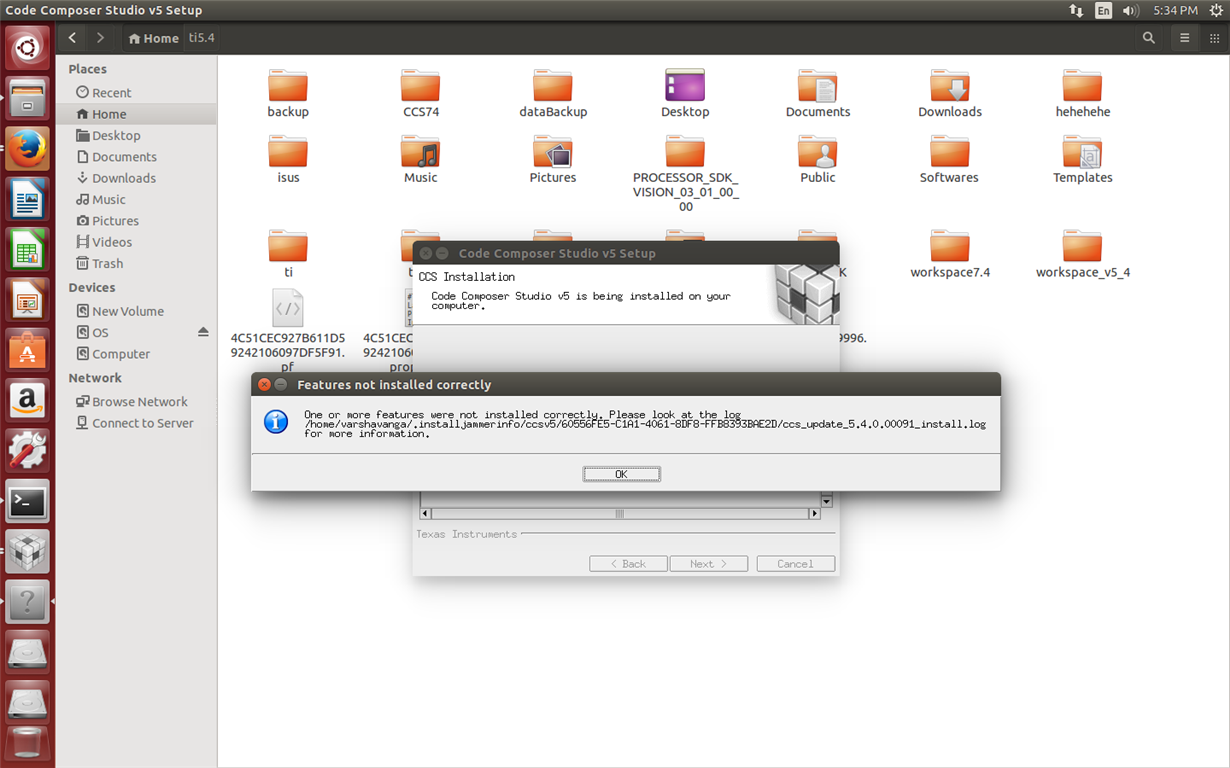Select Computer under Devices
The image size is (1230, 768).
137,354
